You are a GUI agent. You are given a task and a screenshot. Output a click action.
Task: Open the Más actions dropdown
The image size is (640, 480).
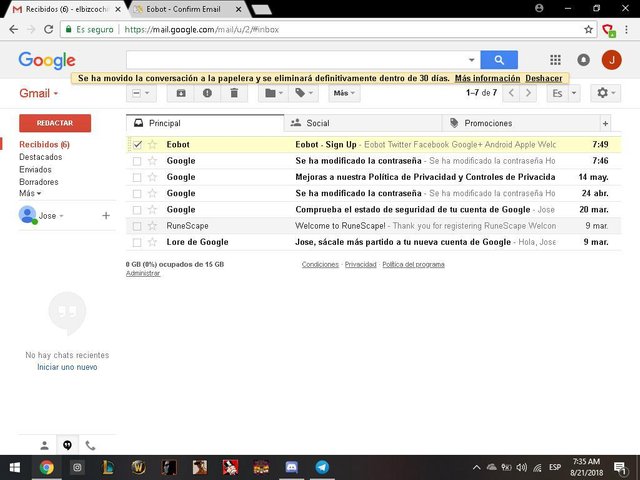click(344, 93)
